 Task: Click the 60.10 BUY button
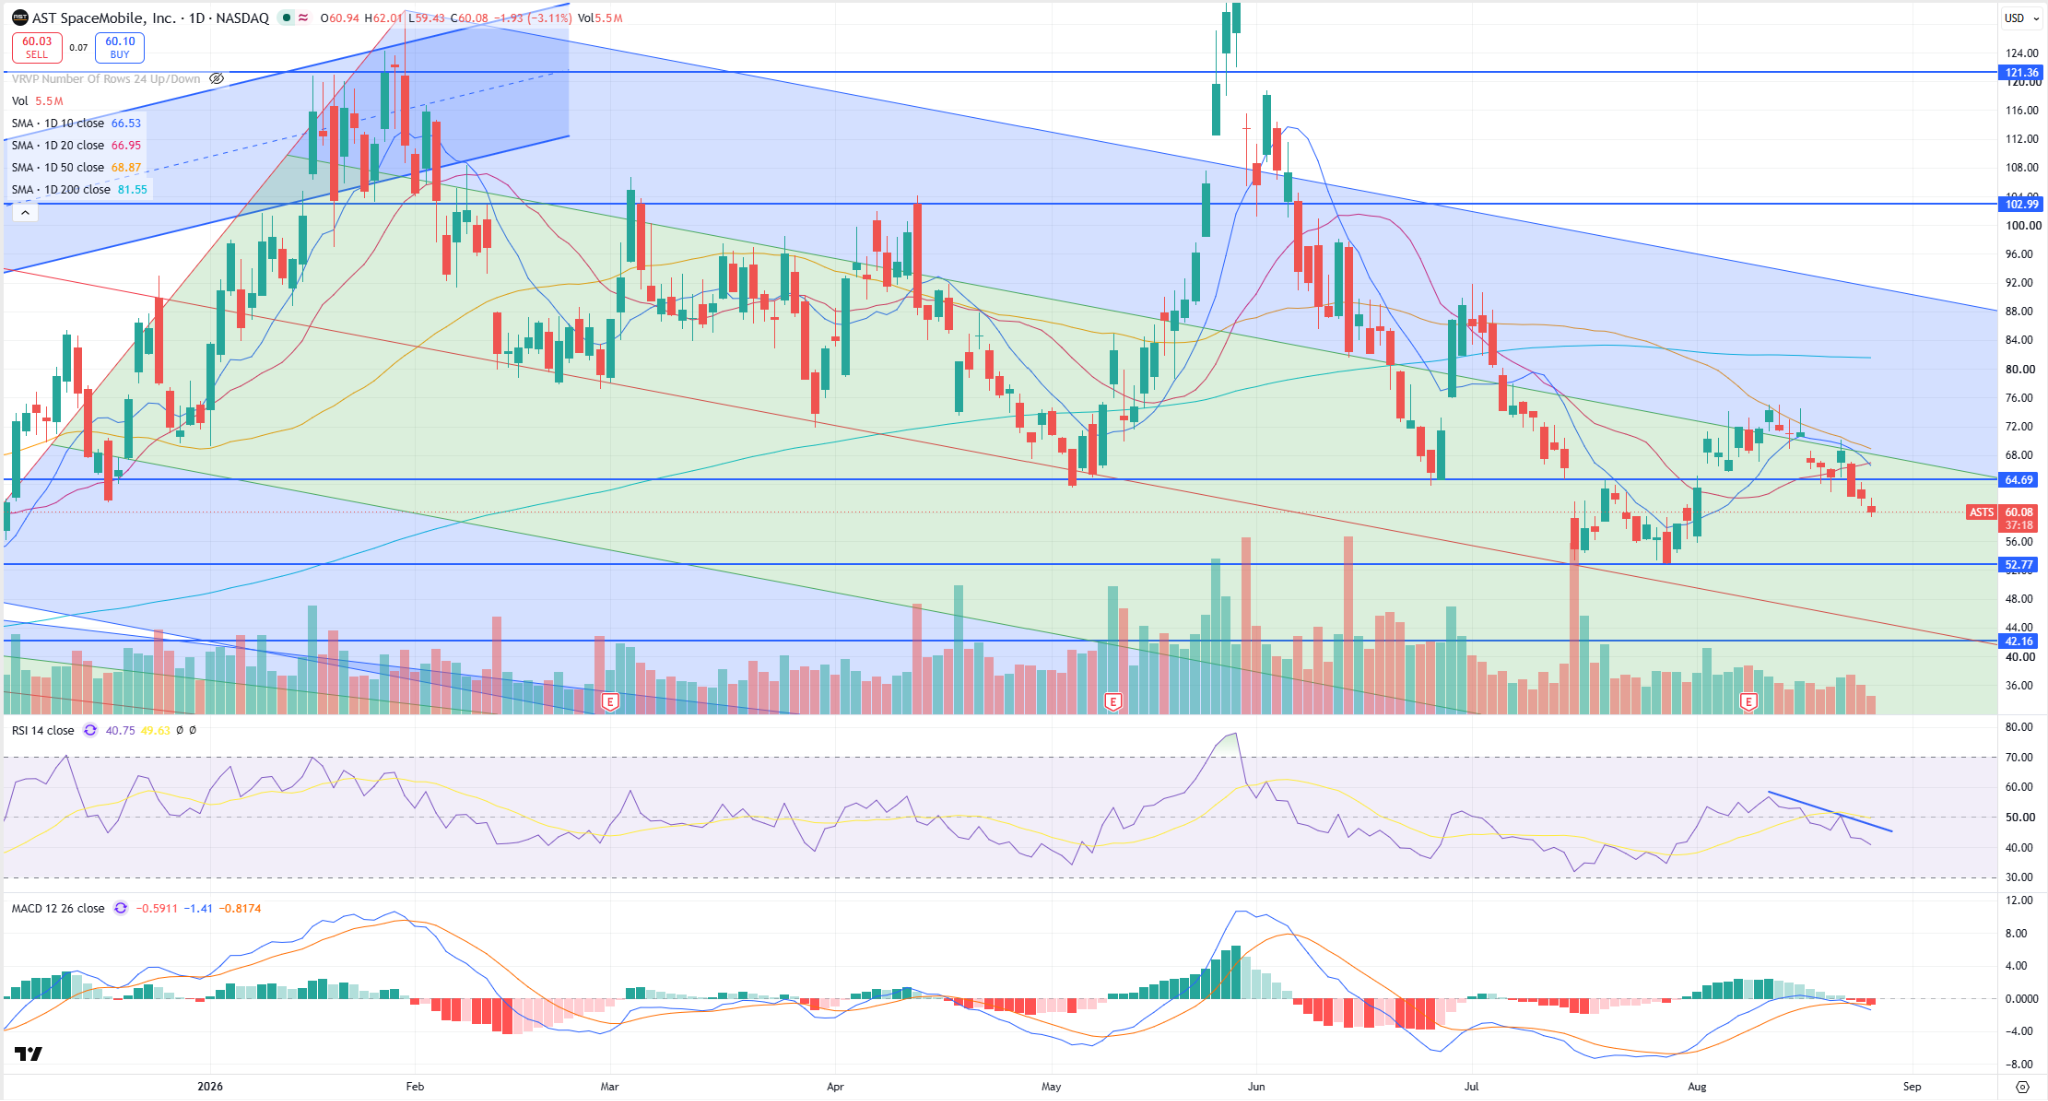click(120, 47)
